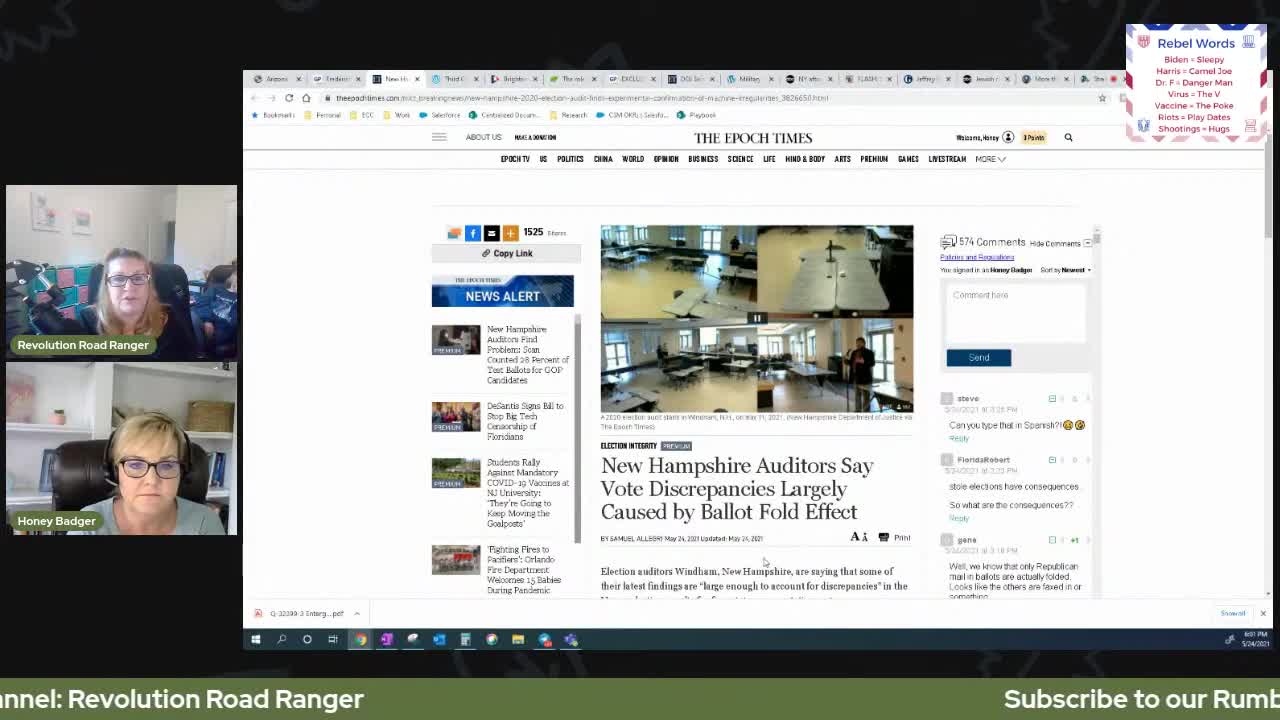Open the PREMIUM section
Screen dimensions: 1280x720
(874, 159)
